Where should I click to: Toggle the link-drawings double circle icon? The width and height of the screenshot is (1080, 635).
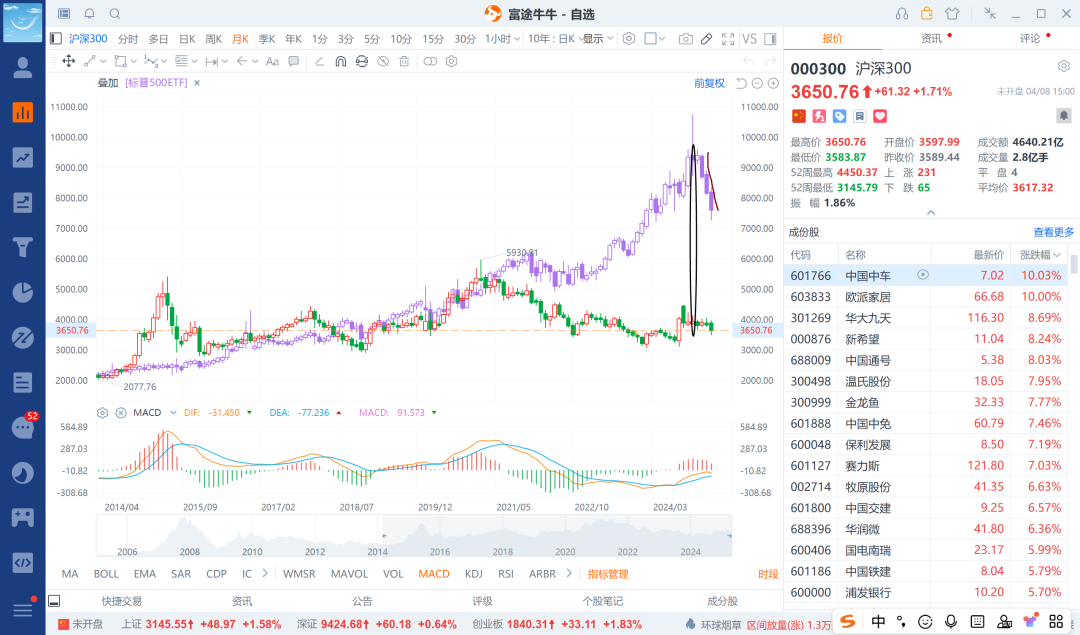click(x=430, y=61)
